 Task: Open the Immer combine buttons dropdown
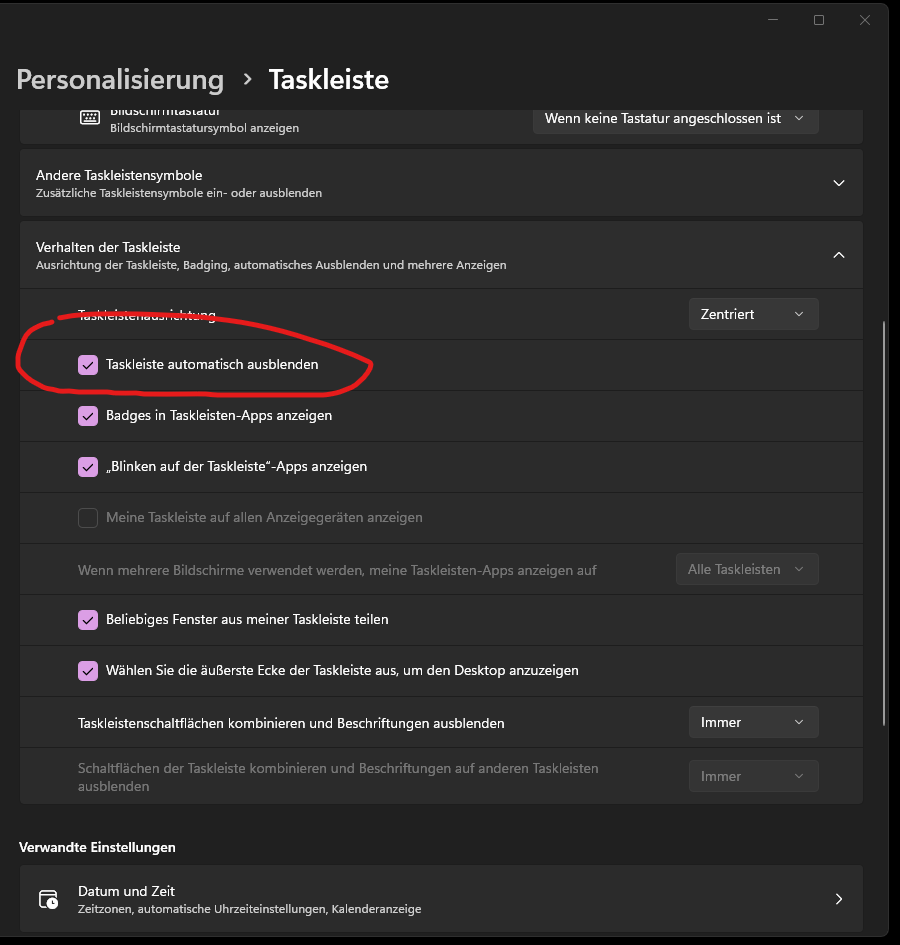[x=754, y=722]
